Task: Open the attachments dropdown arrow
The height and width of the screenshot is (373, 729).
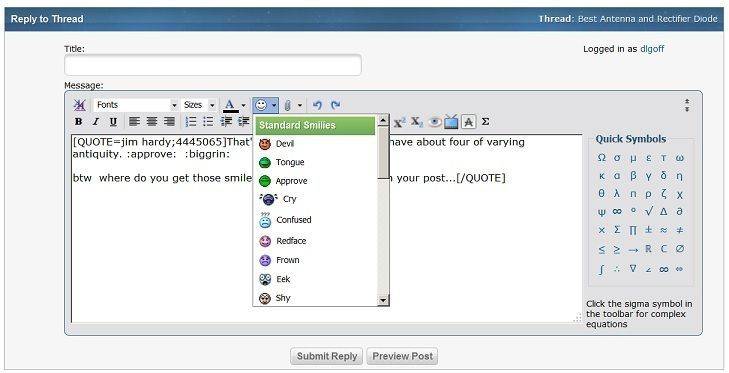Action: coord(300,106)
